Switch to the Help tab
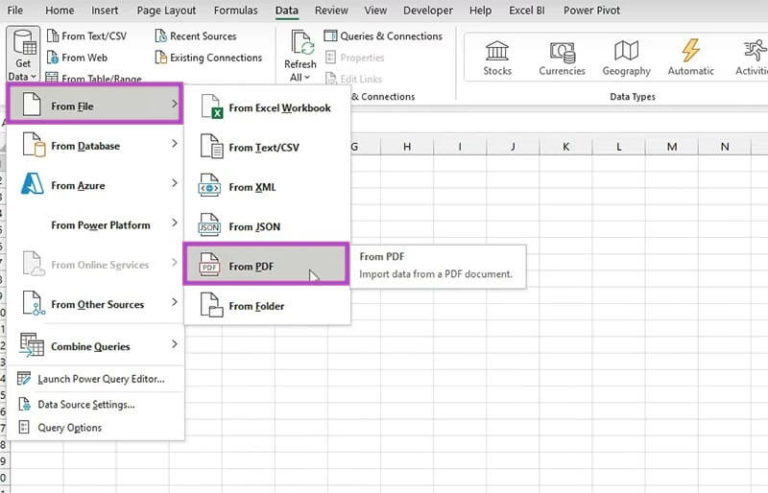 (x=480, y=10)
